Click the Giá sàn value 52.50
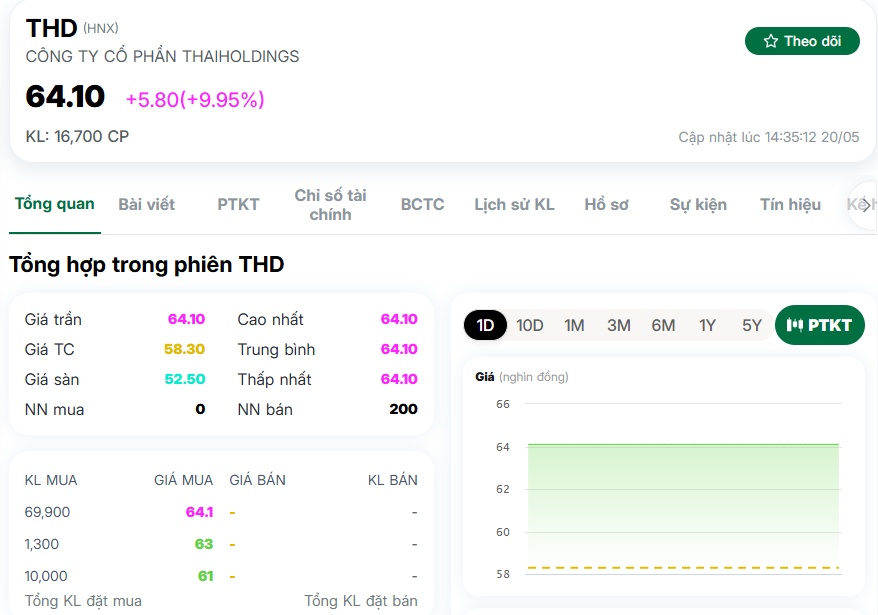This screenshot has width=878, height=615. pyautogui.click(x=185, y=379)
